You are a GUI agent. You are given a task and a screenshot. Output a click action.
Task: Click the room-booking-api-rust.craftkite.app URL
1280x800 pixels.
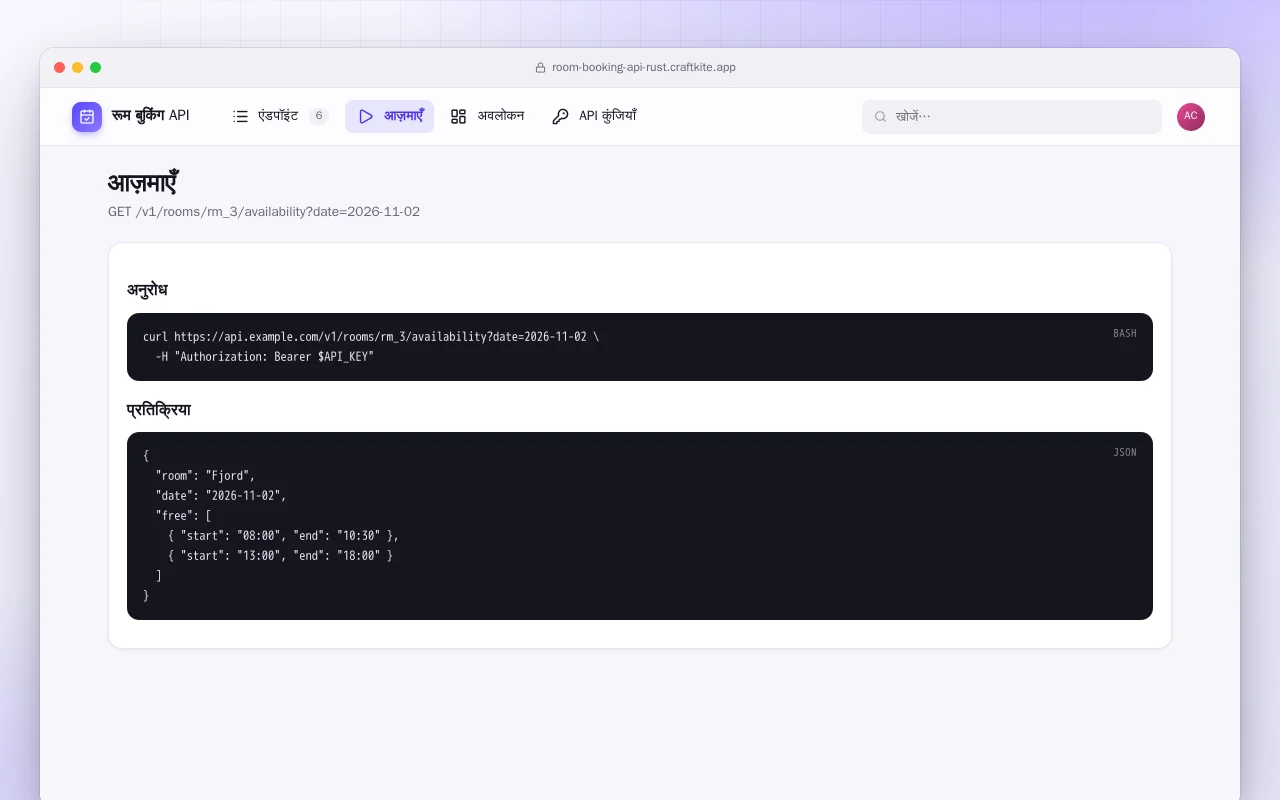(x=644, y=68)
